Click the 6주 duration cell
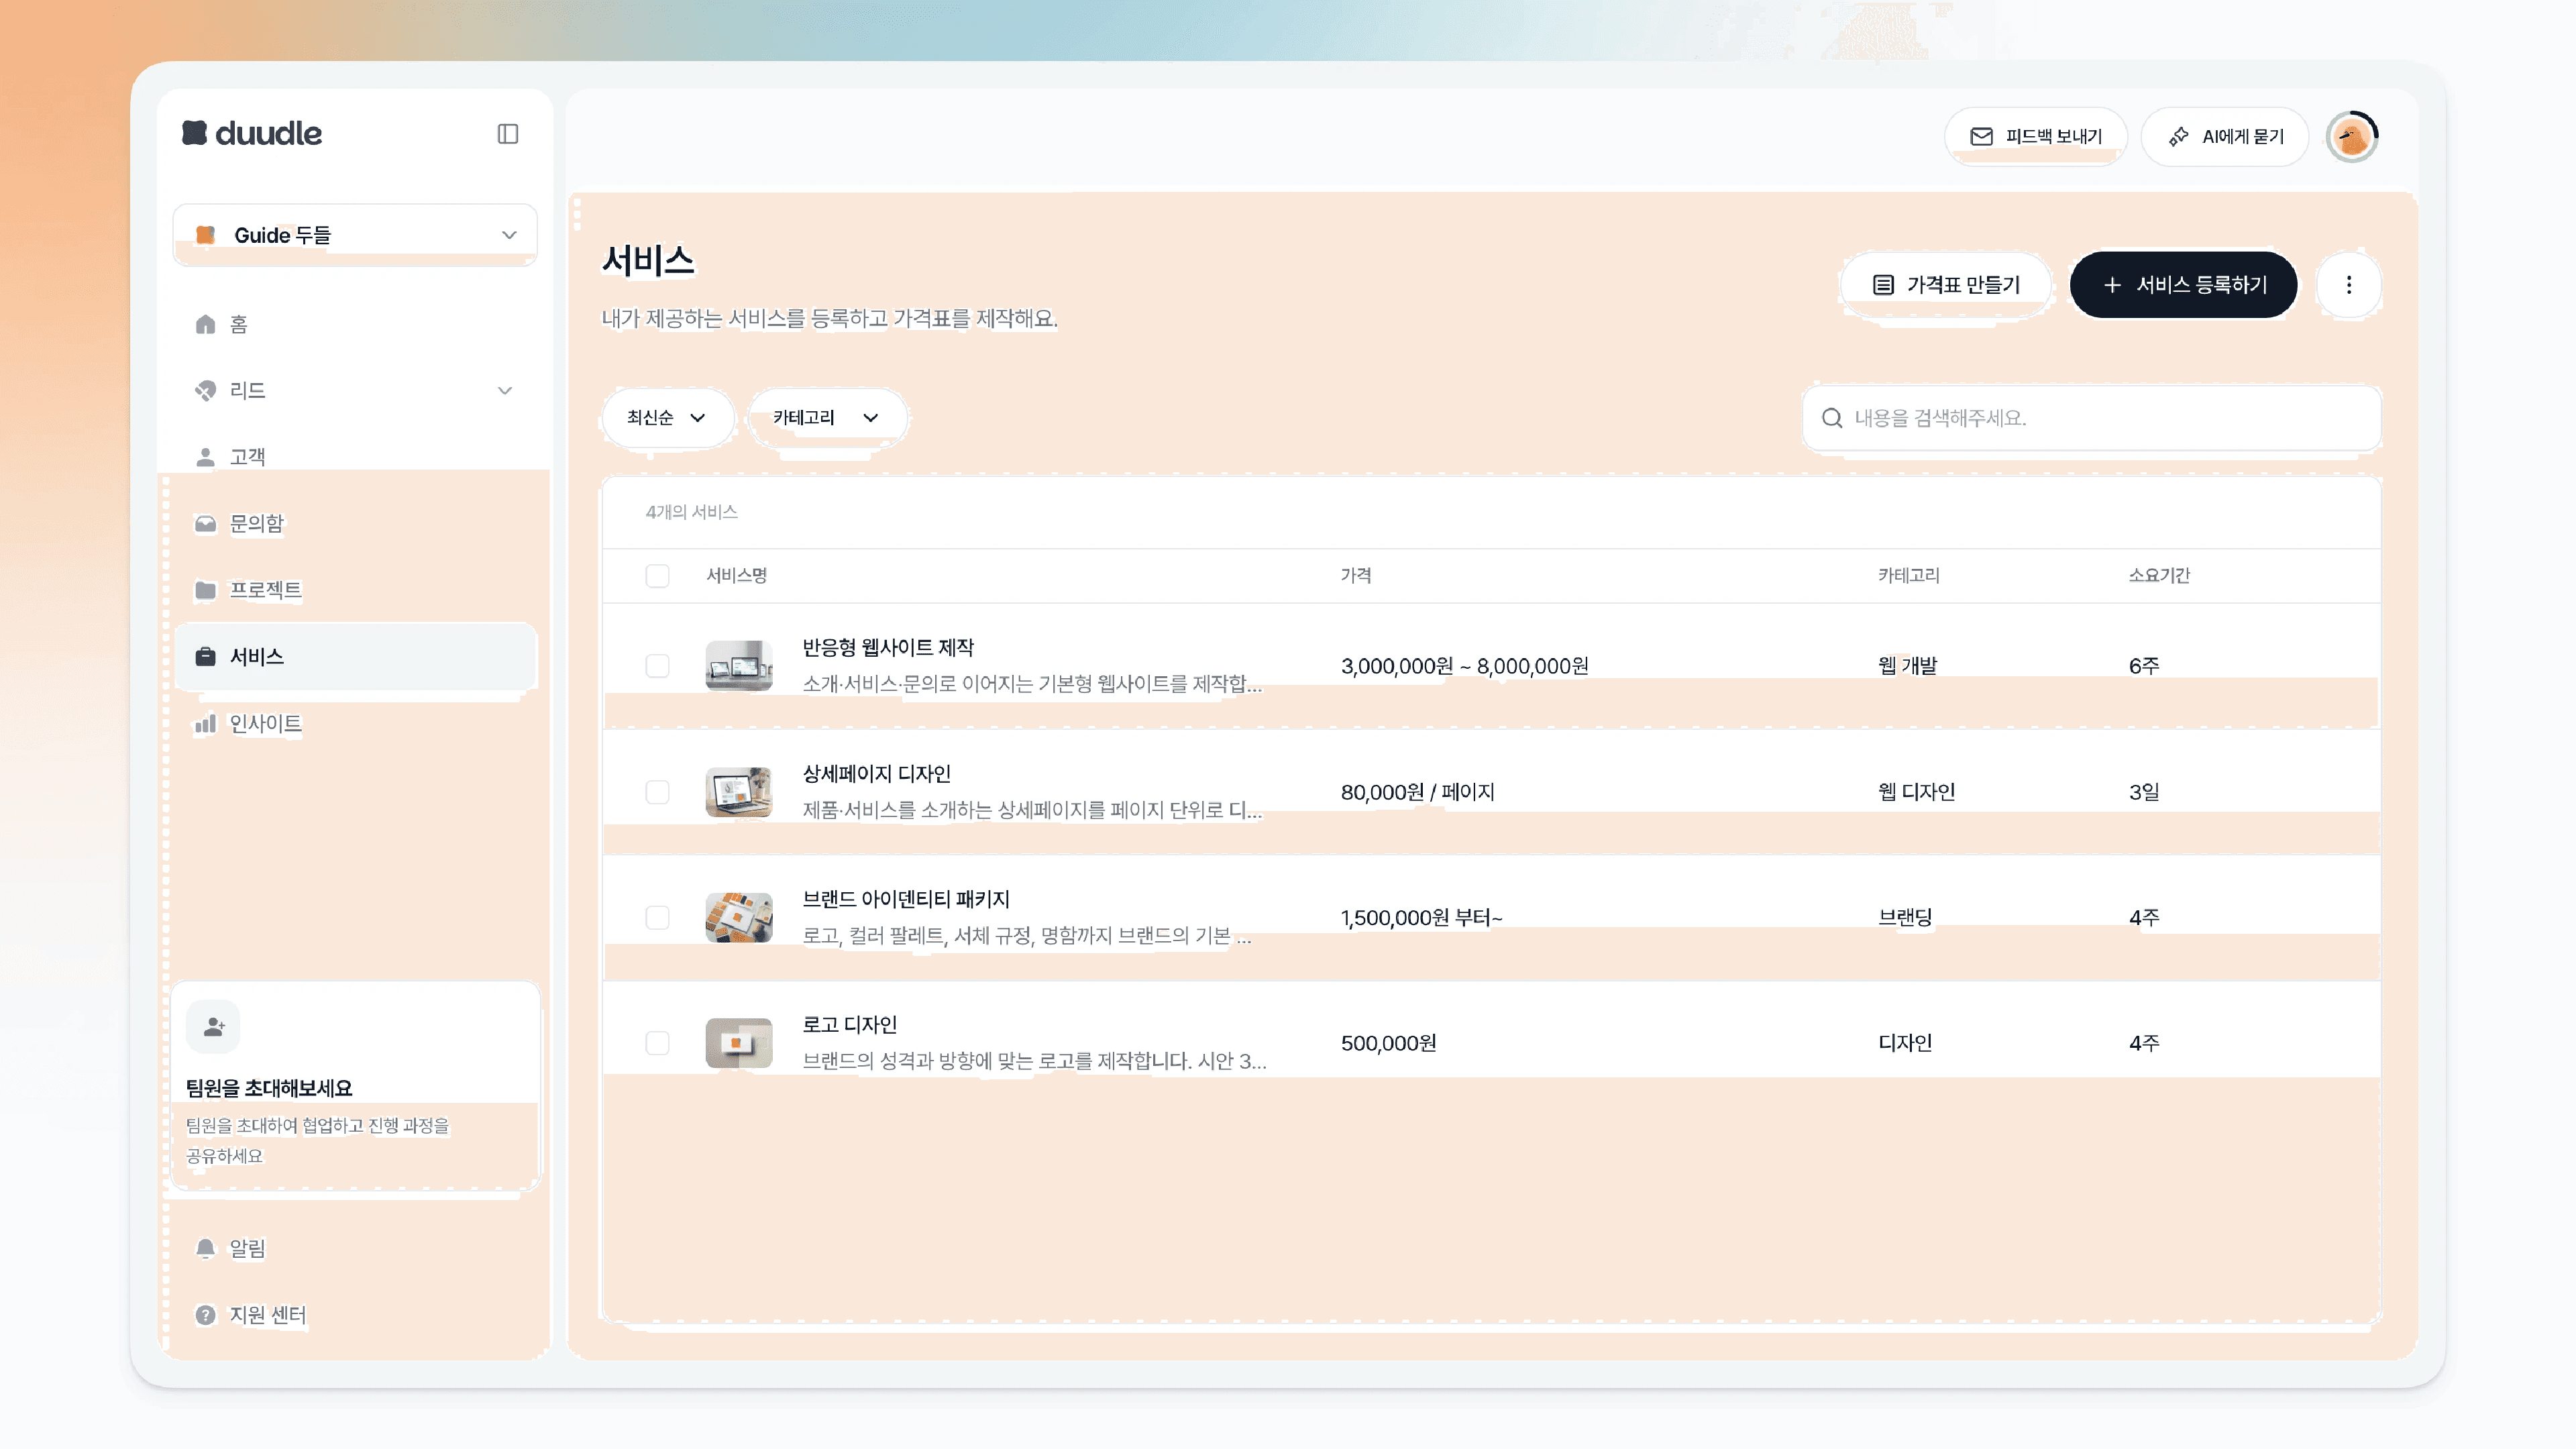Viewport: 2576px width, 1449px height. pos(2144,666)
